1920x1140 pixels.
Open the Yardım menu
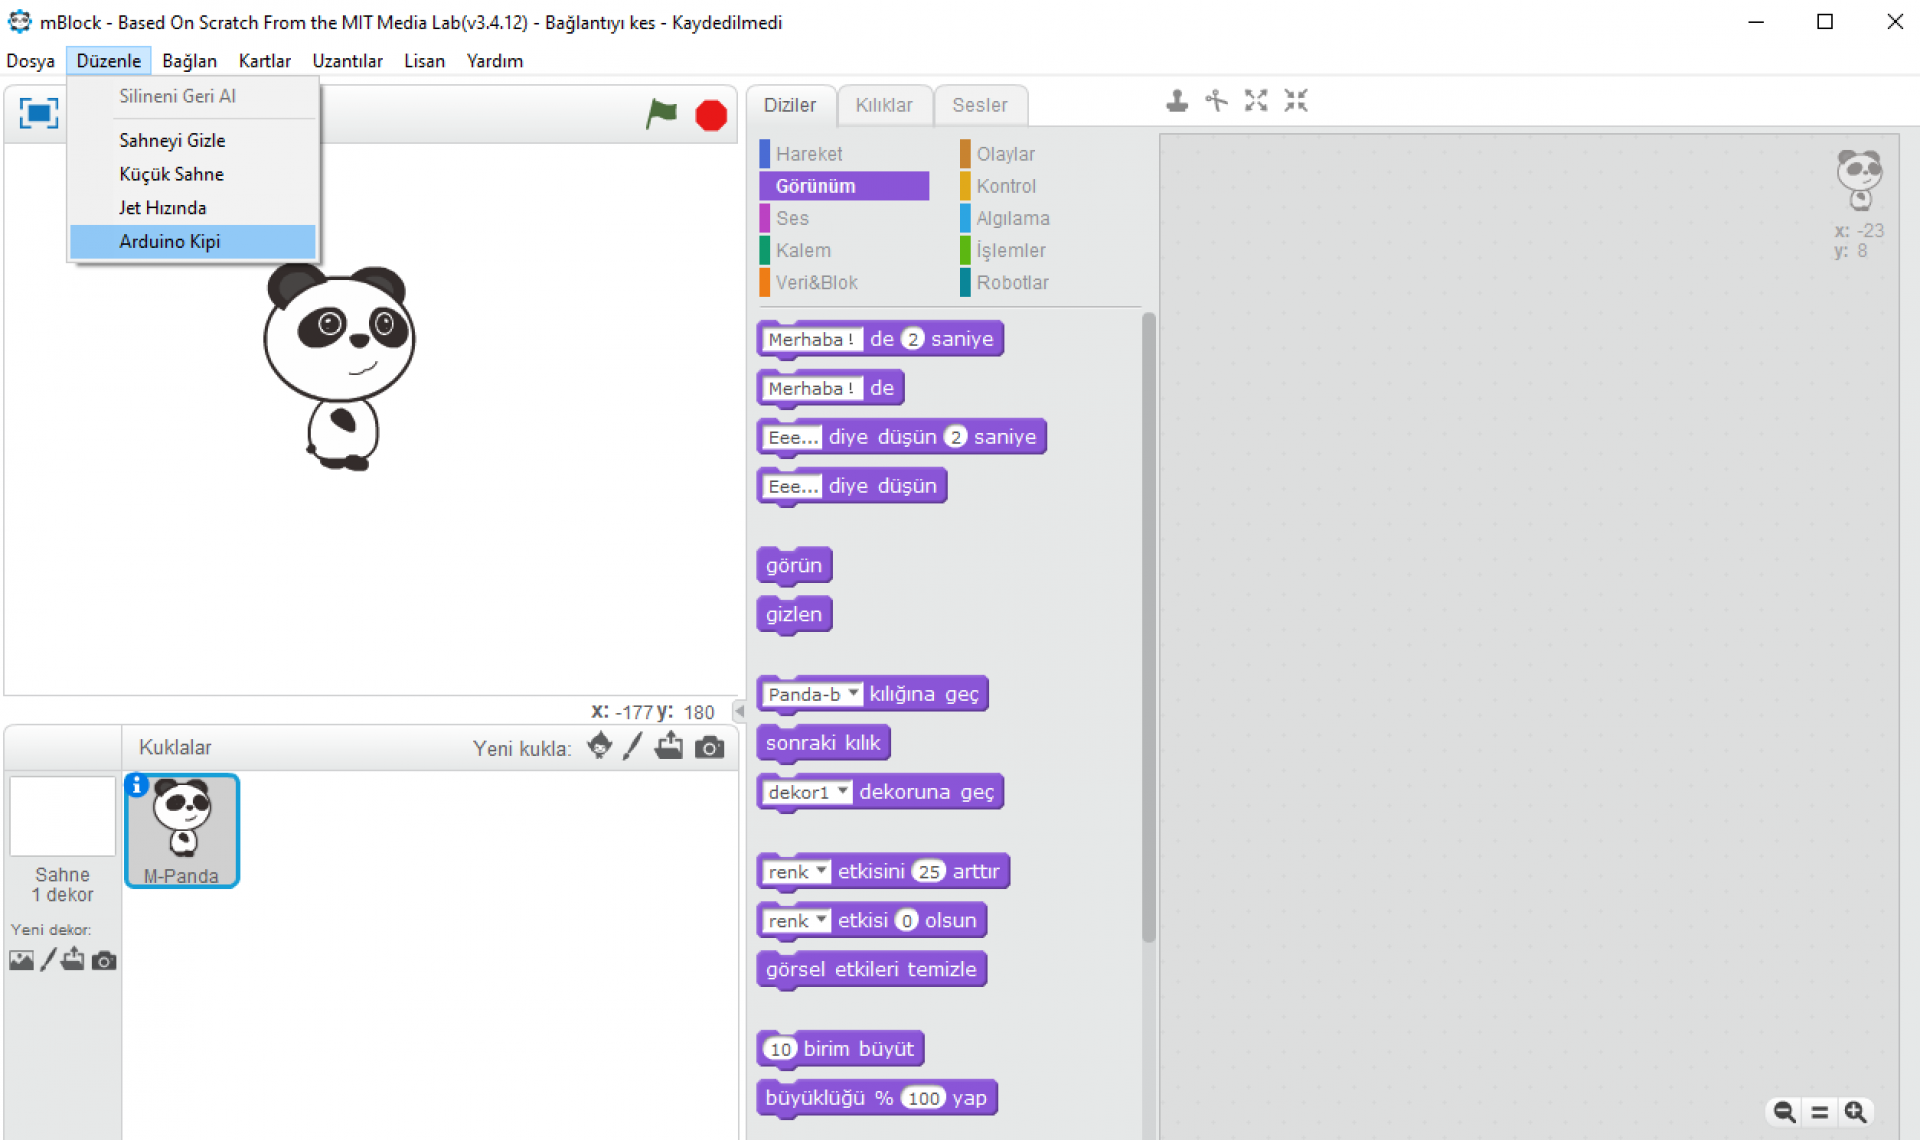(495, 61)
